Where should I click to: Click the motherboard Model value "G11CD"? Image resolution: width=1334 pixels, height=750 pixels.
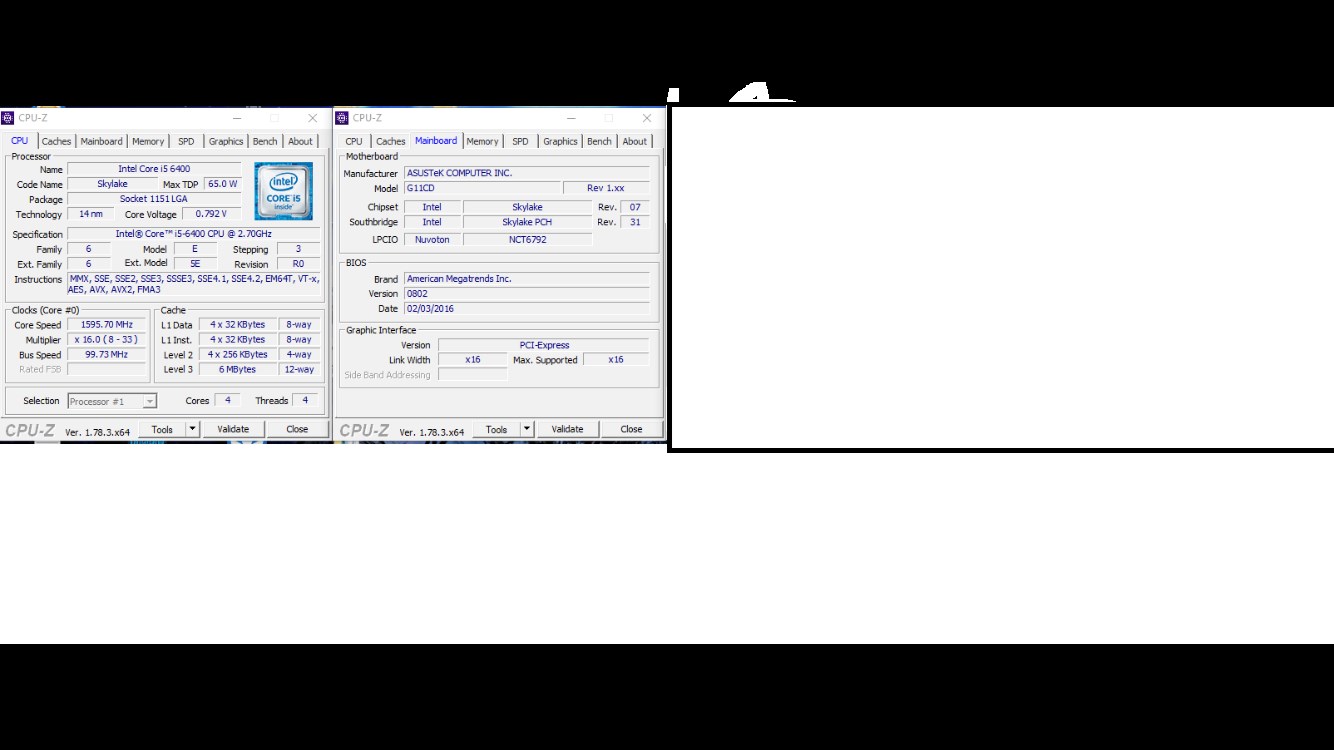pos(482,188)
